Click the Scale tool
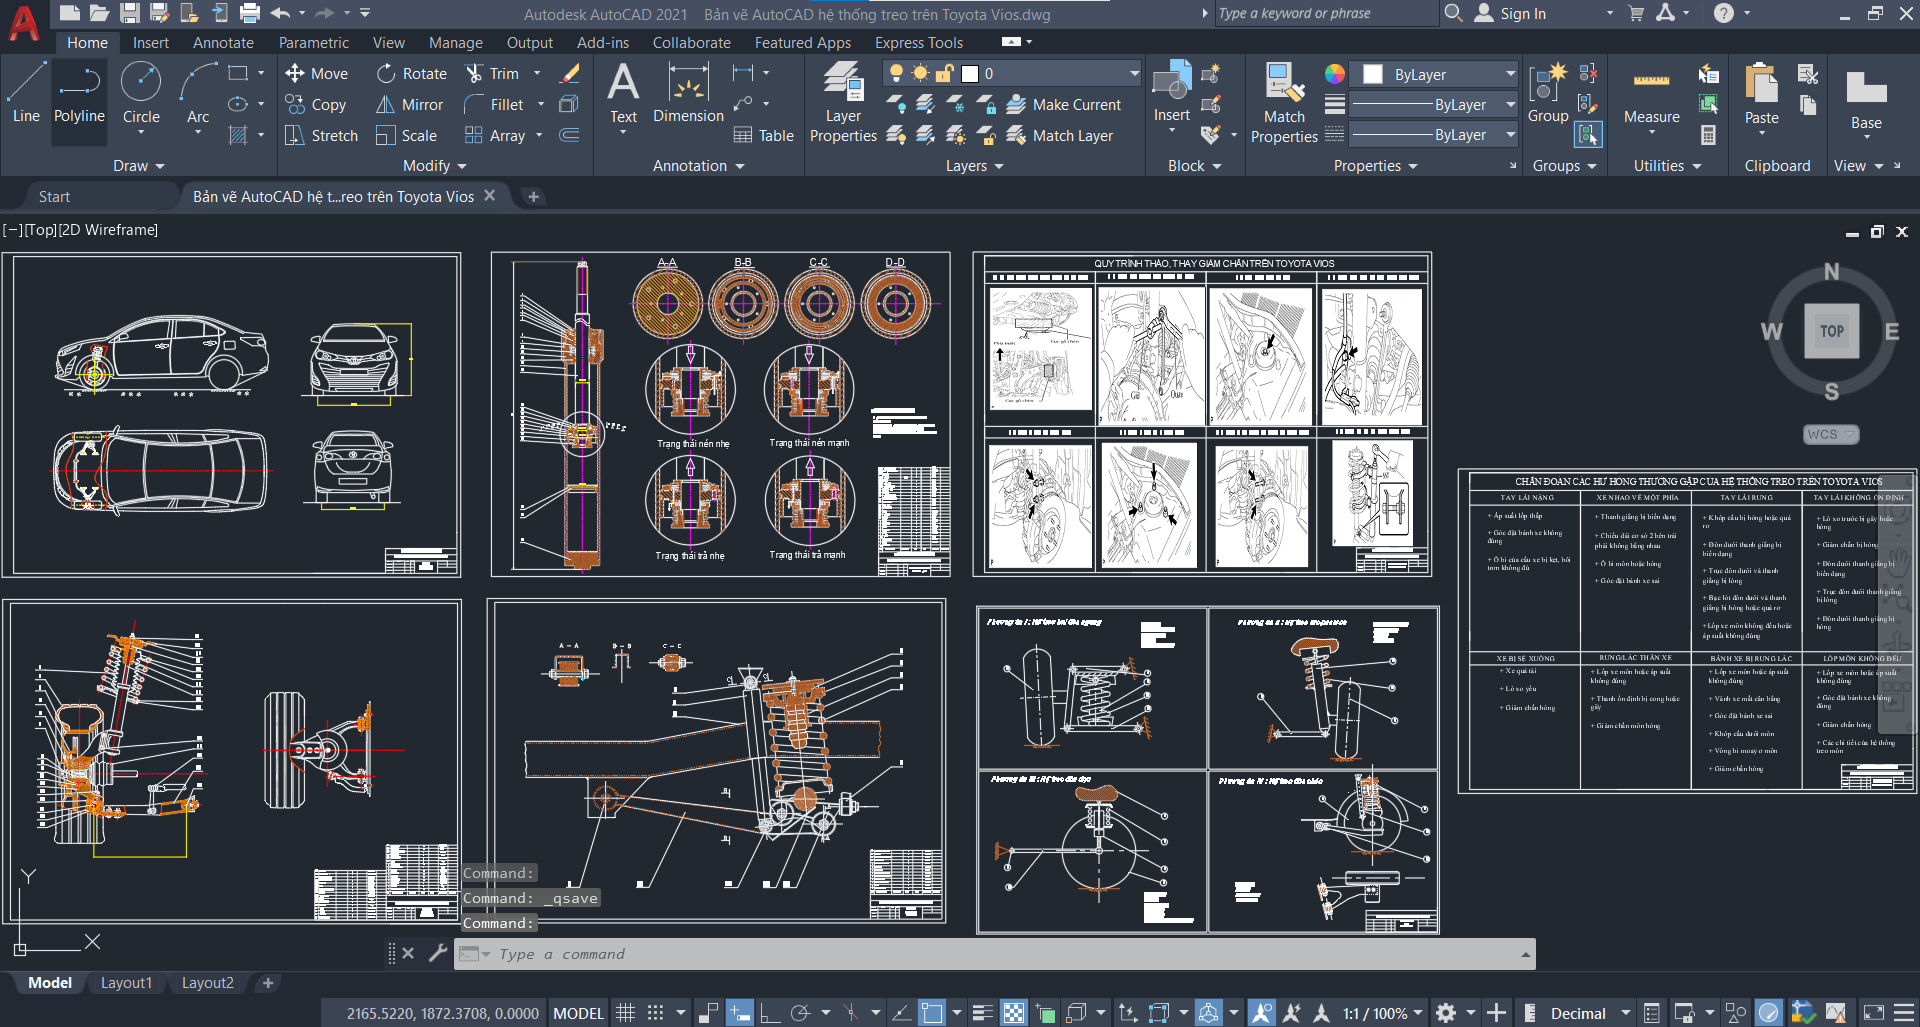Image resolution: width=1920 pixels, height=1027 pixels. pyautogui.click(x=406, y=135)
